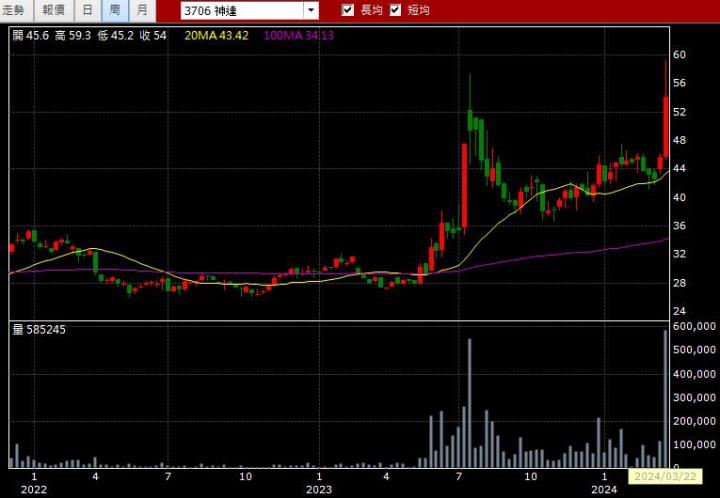Open the 報價 quote tab

tap(53, 10)
